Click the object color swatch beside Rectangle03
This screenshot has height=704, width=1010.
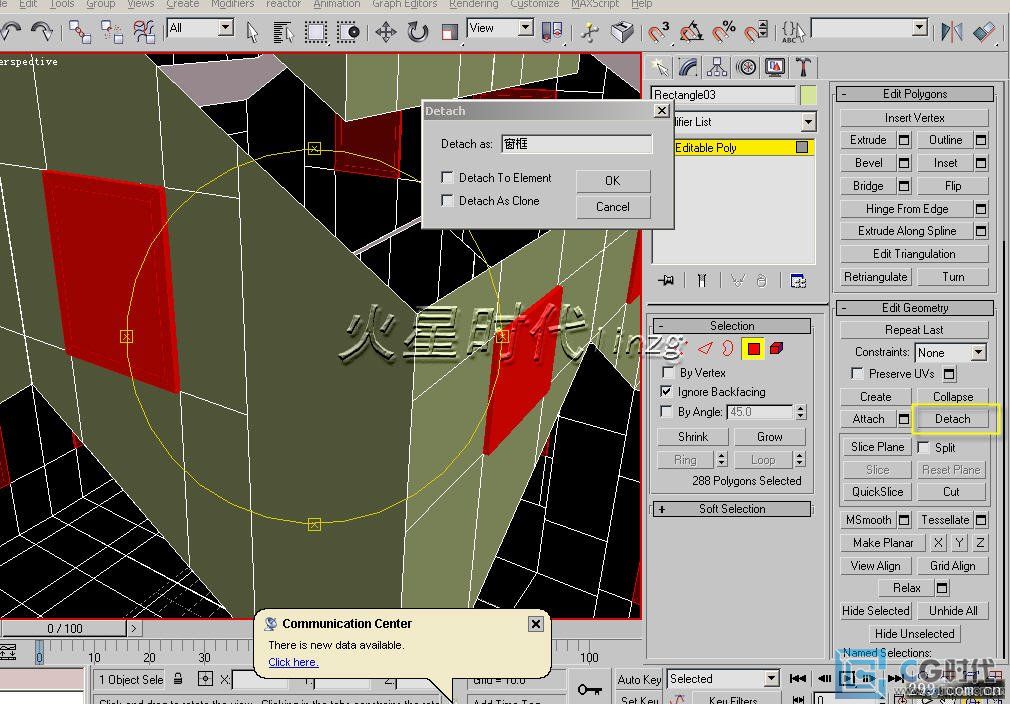[x=808, y=95]
